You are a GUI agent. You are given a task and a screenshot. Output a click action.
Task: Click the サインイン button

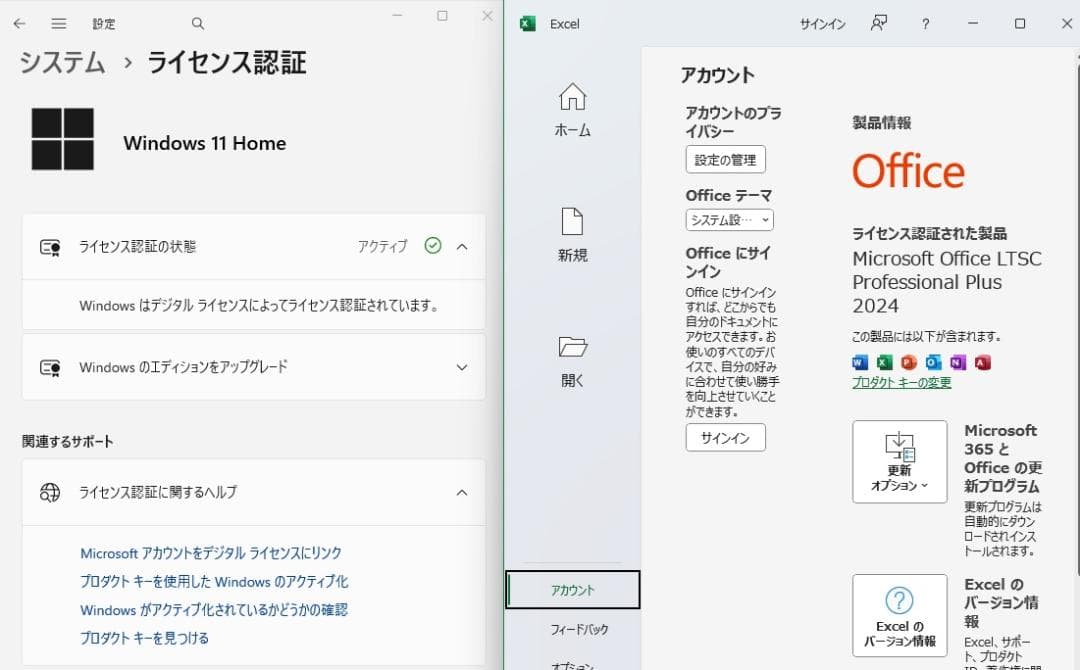pos(724,437)
